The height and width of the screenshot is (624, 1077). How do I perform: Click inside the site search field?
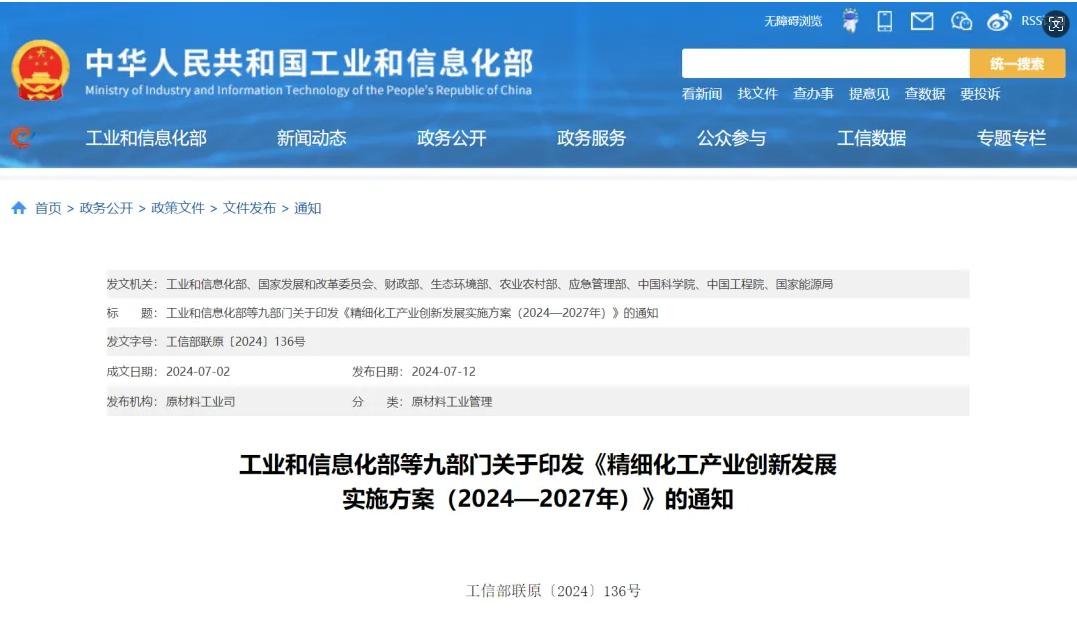826,63
